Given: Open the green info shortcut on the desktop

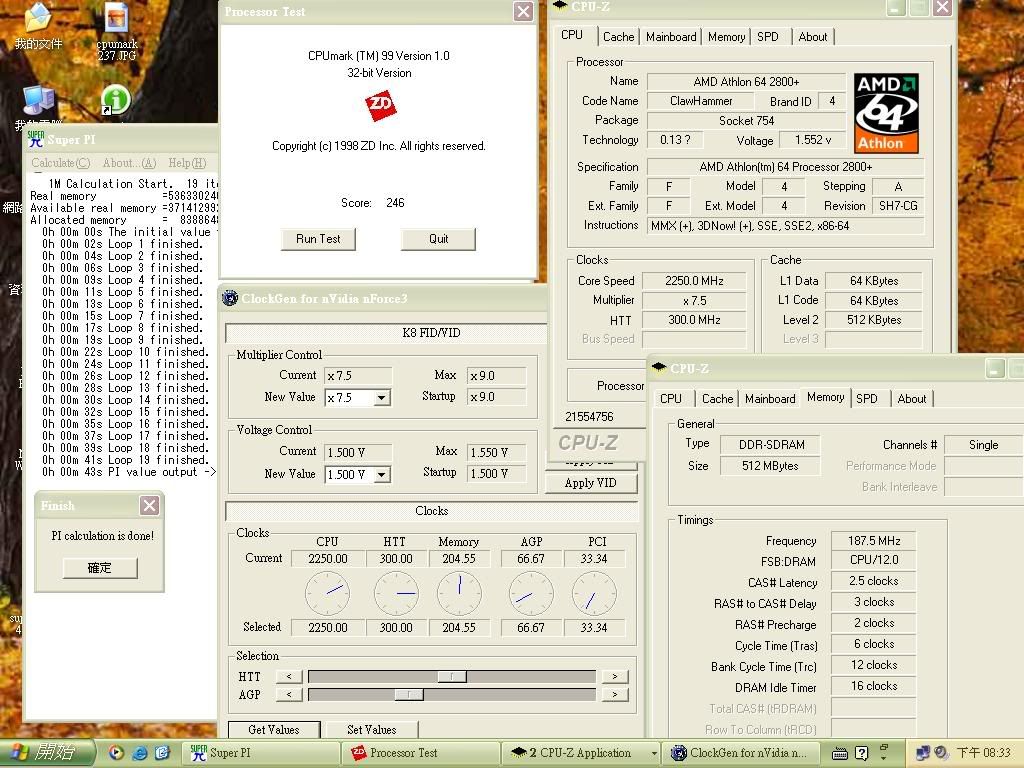Looking at the screenshot, I should pos(116,100).
